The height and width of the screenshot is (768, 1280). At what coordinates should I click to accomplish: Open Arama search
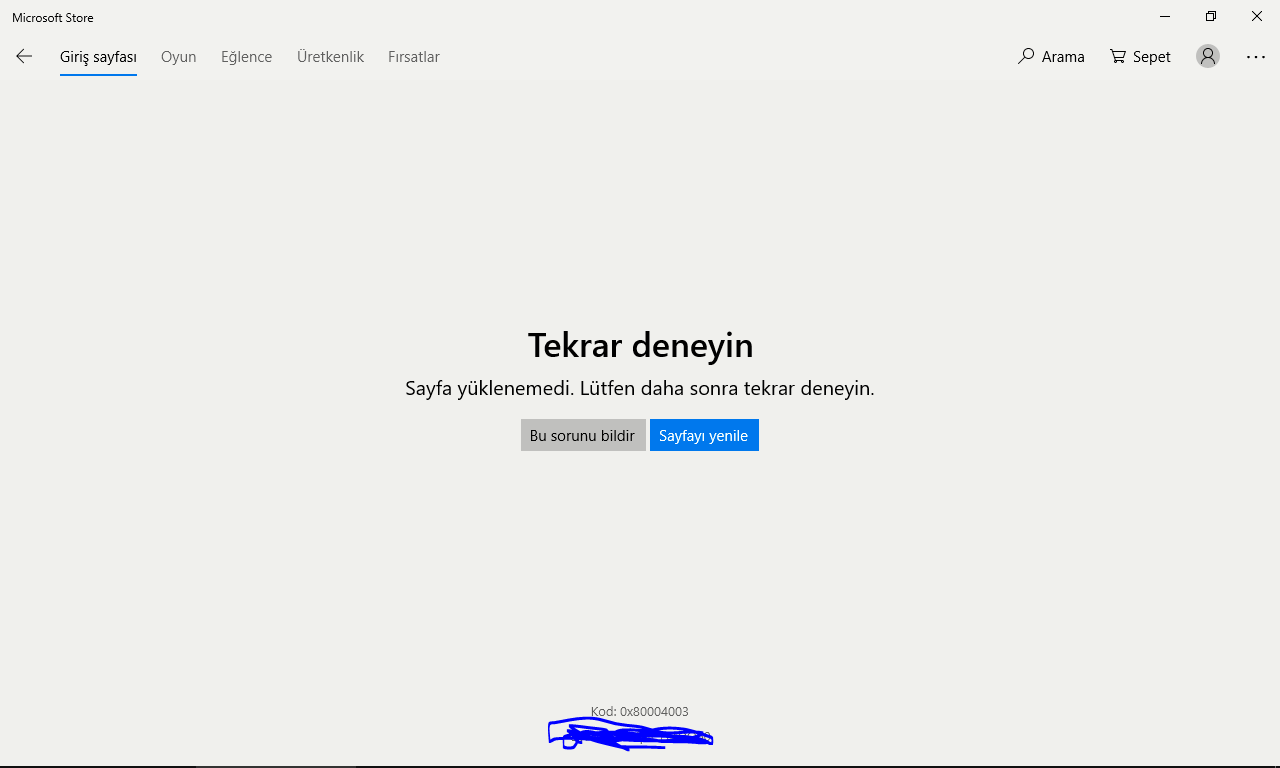1051,57
